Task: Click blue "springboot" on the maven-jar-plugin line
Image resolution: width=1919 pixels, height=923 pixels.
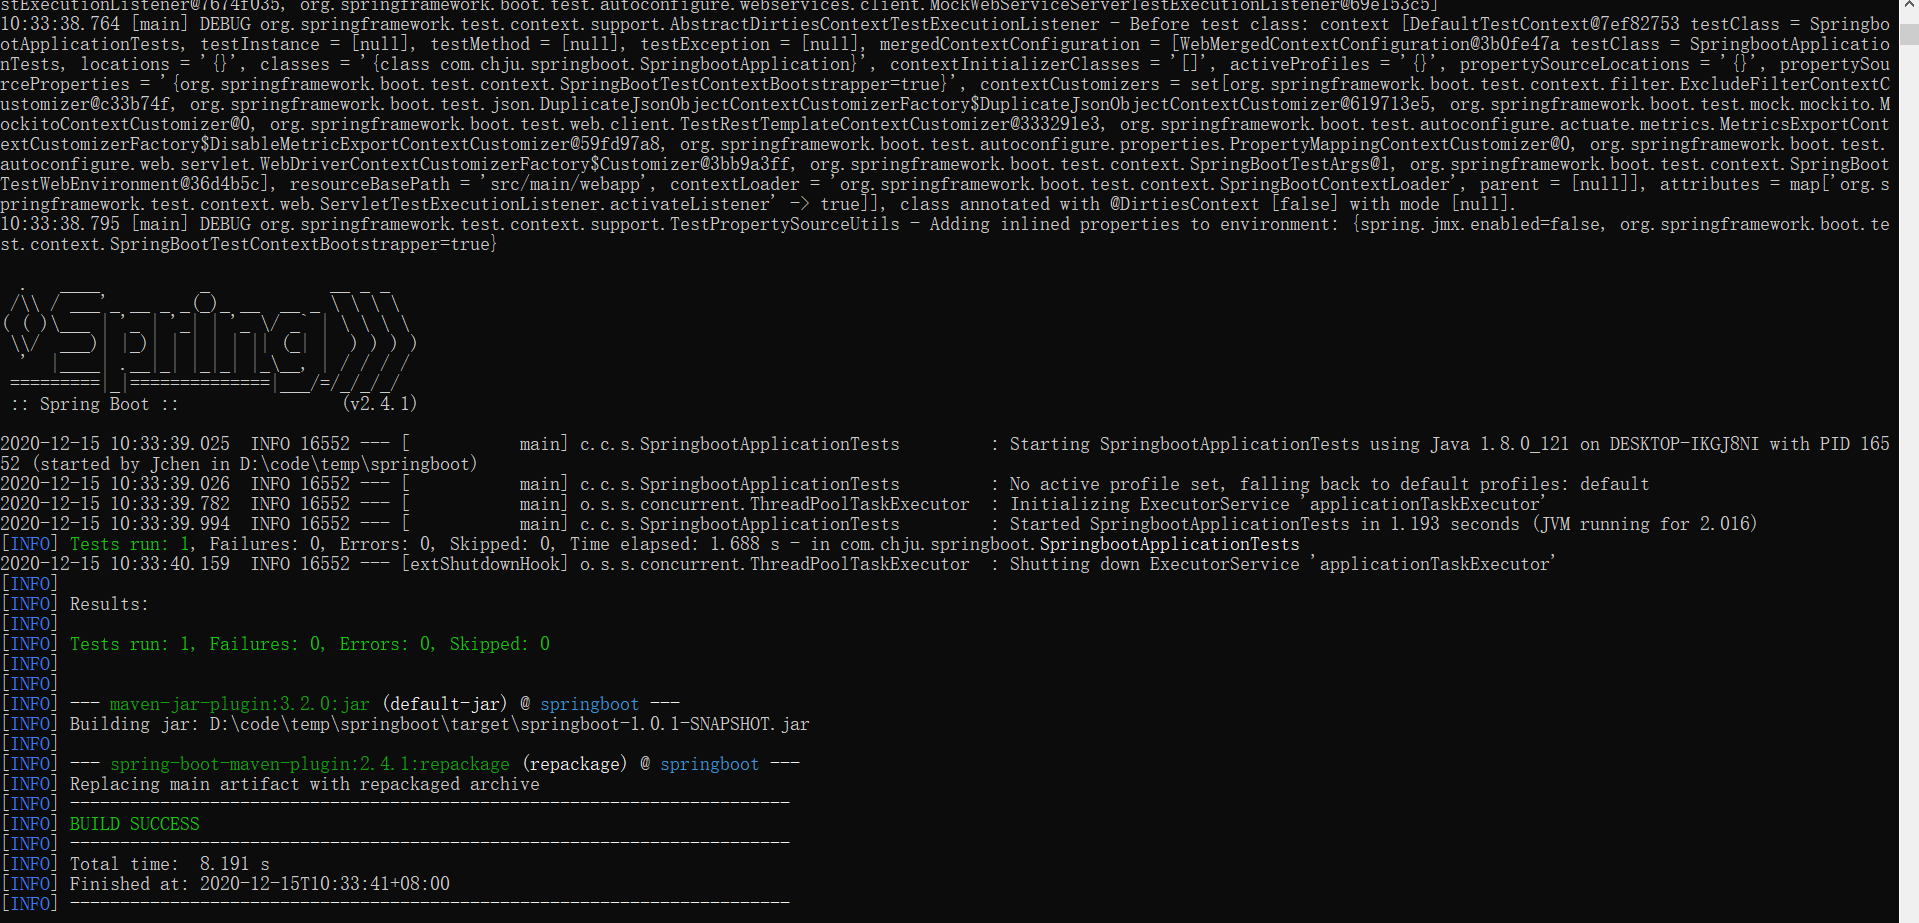Action: point(590,704)
